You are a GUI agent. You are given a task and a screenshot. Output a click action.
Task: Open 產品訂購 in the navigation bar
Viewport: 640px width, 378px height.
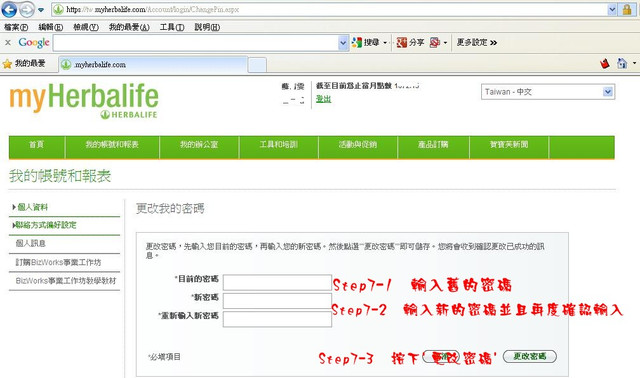[433, 145]
